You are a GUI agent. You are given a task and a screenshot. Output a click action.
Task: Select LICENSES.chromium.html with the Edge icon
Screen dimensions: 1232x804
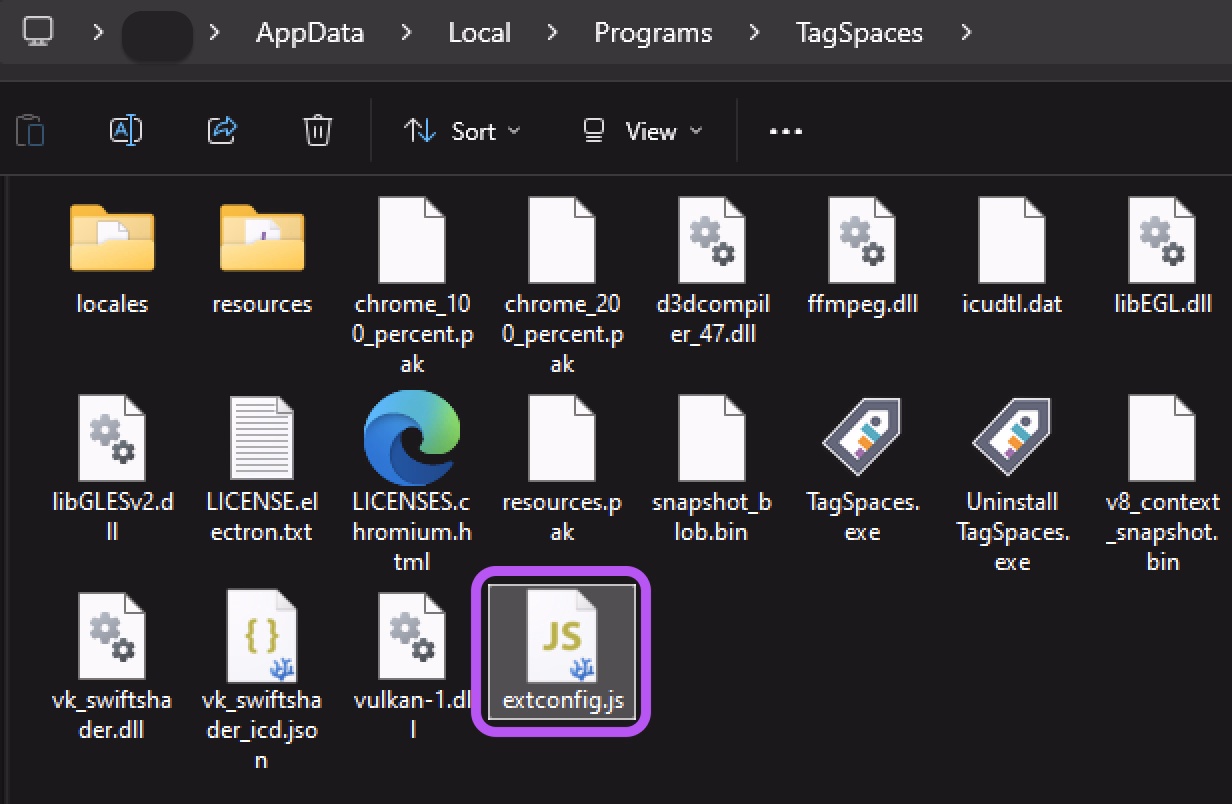coord(412,438)
